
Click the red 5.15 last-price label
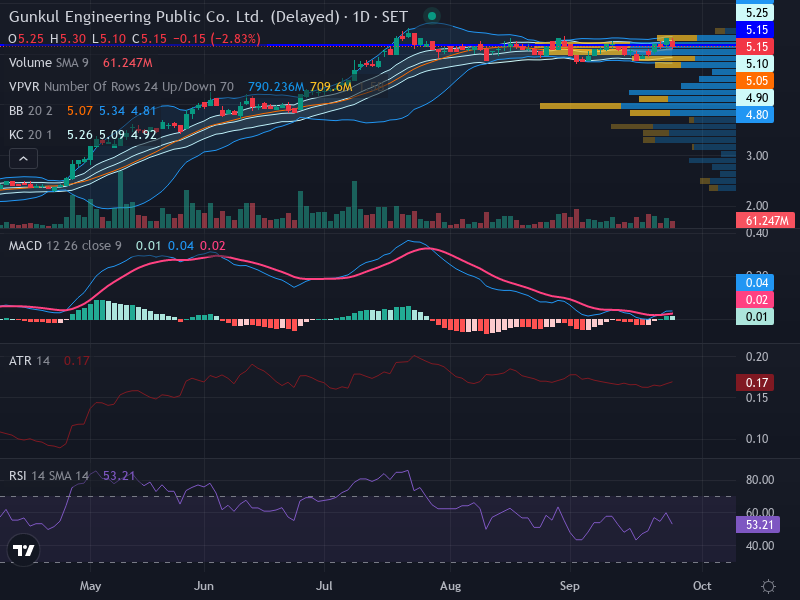point(755,46)
